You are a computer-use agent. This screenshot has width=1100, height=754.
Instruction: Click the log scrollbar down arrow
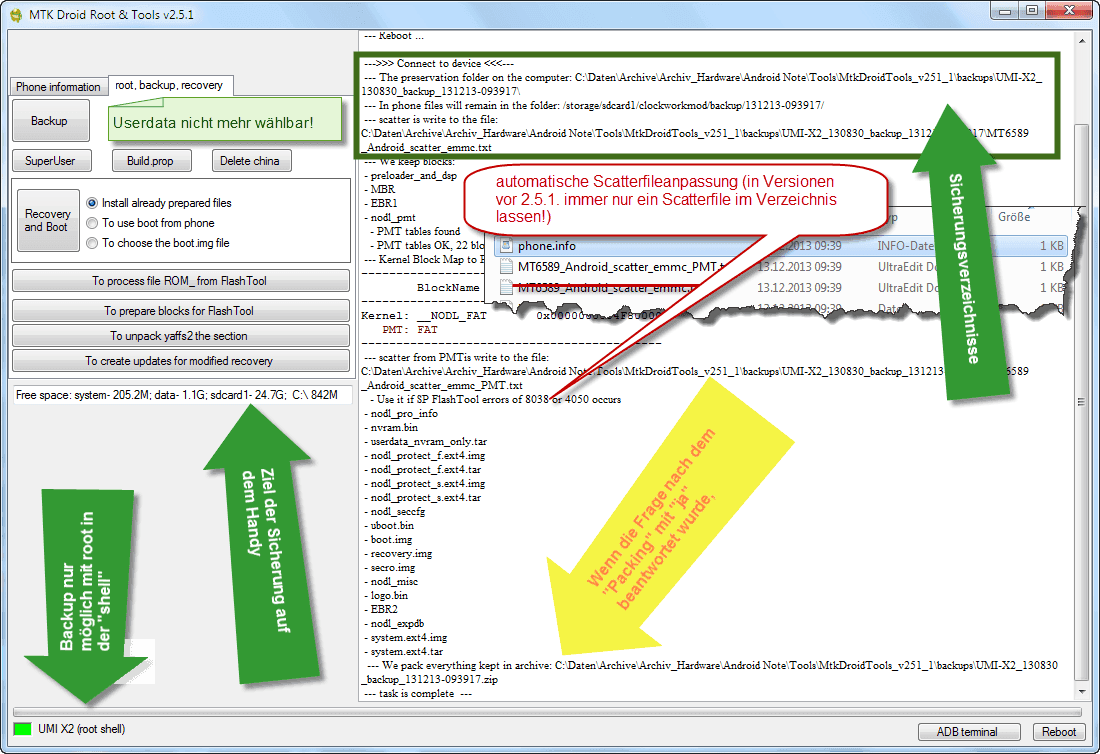1082,692
